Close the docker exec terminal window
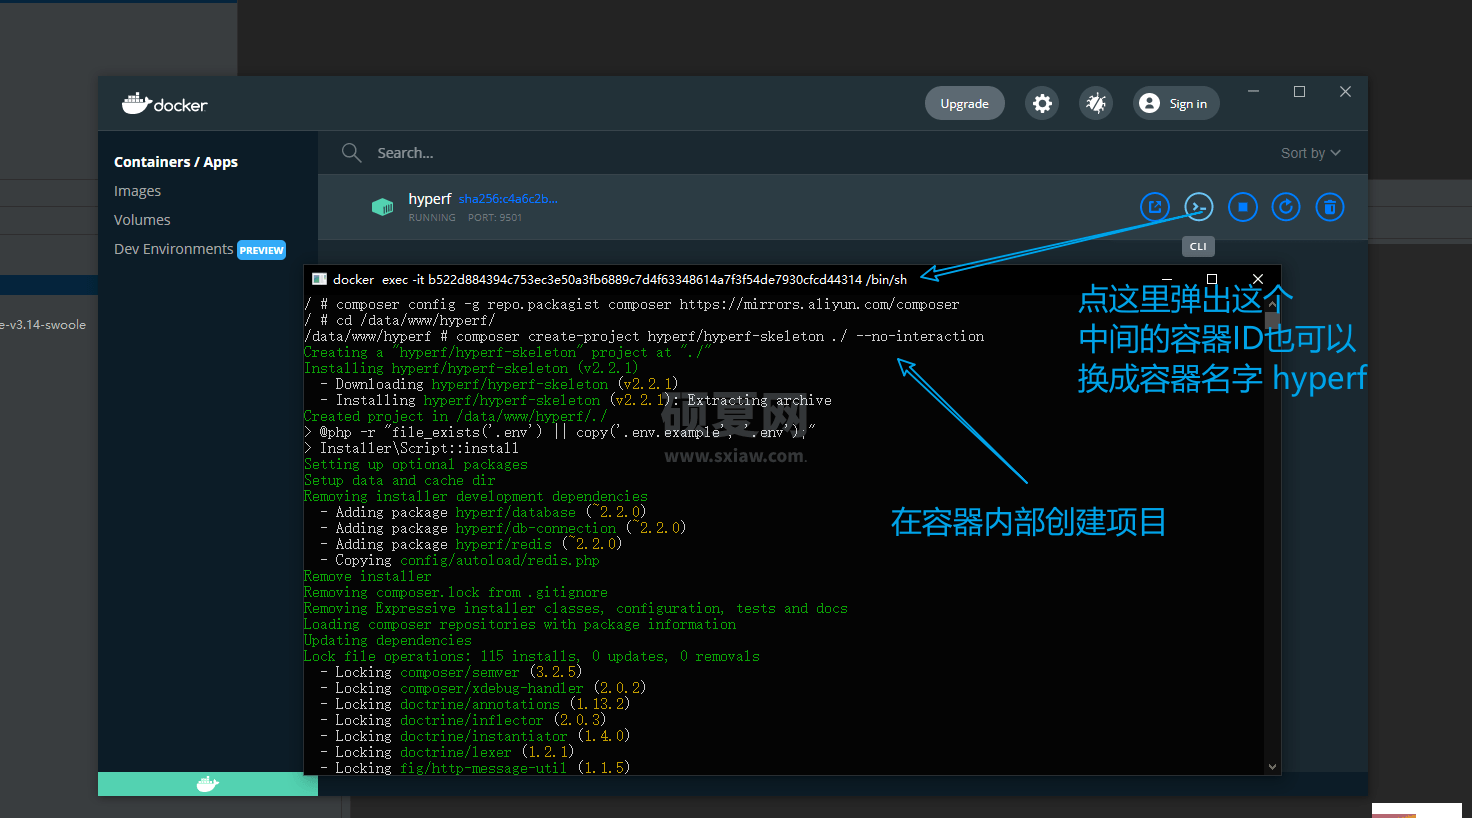1472x818 pixels. pyautogui.click(x=1258, y=279)
